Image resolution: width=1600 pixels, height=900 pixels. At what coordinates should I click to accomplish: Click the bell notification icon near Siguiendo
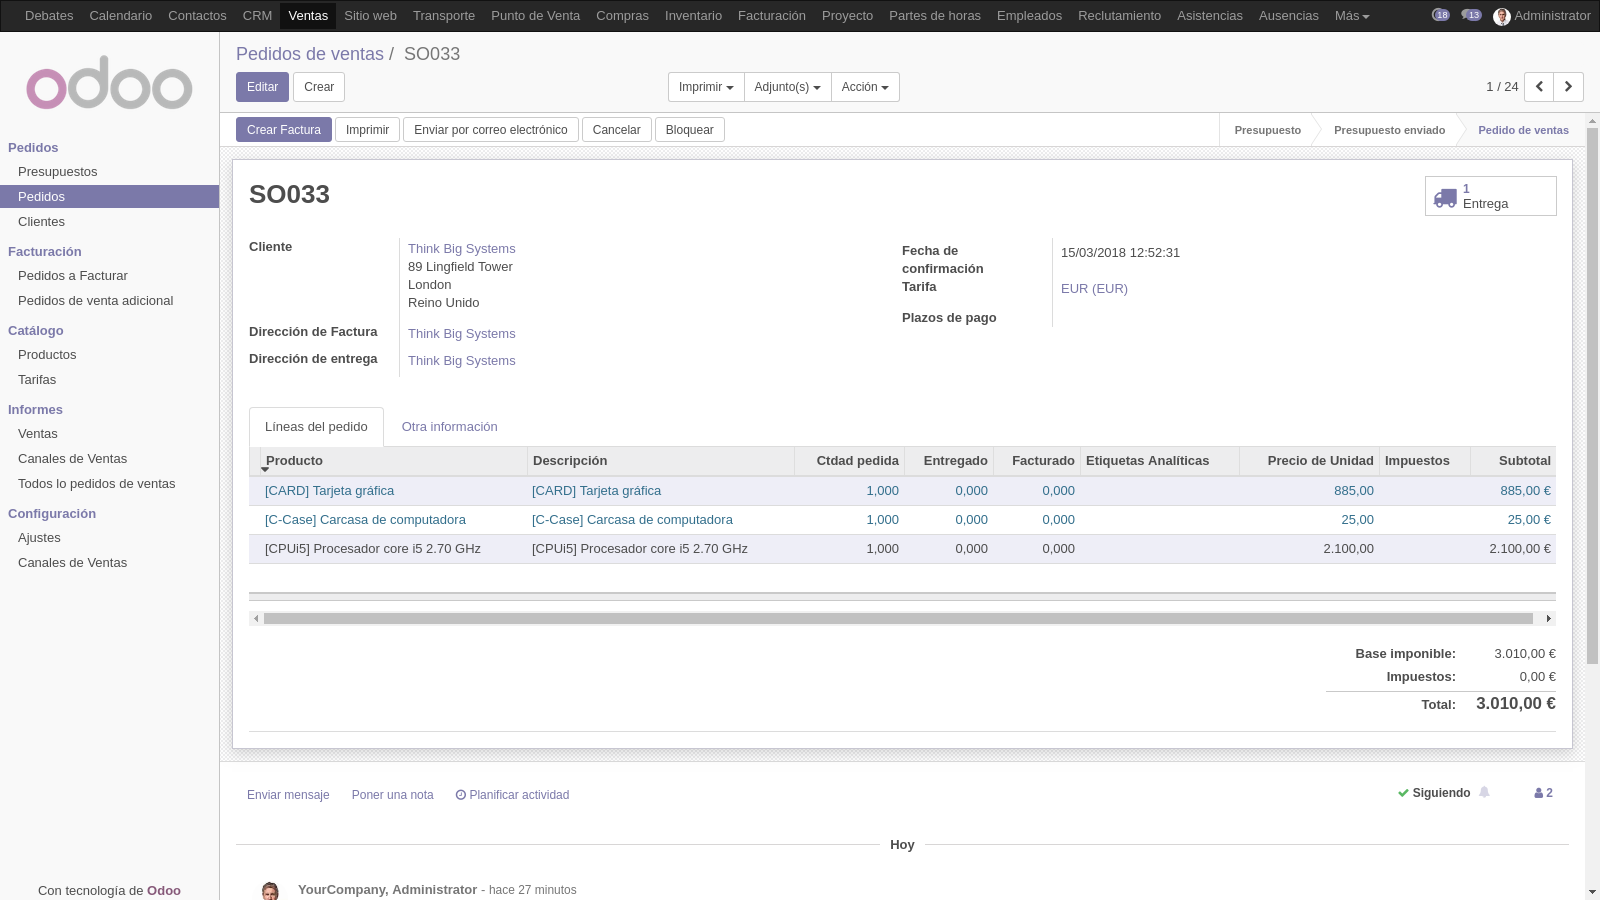[1484, 792]
